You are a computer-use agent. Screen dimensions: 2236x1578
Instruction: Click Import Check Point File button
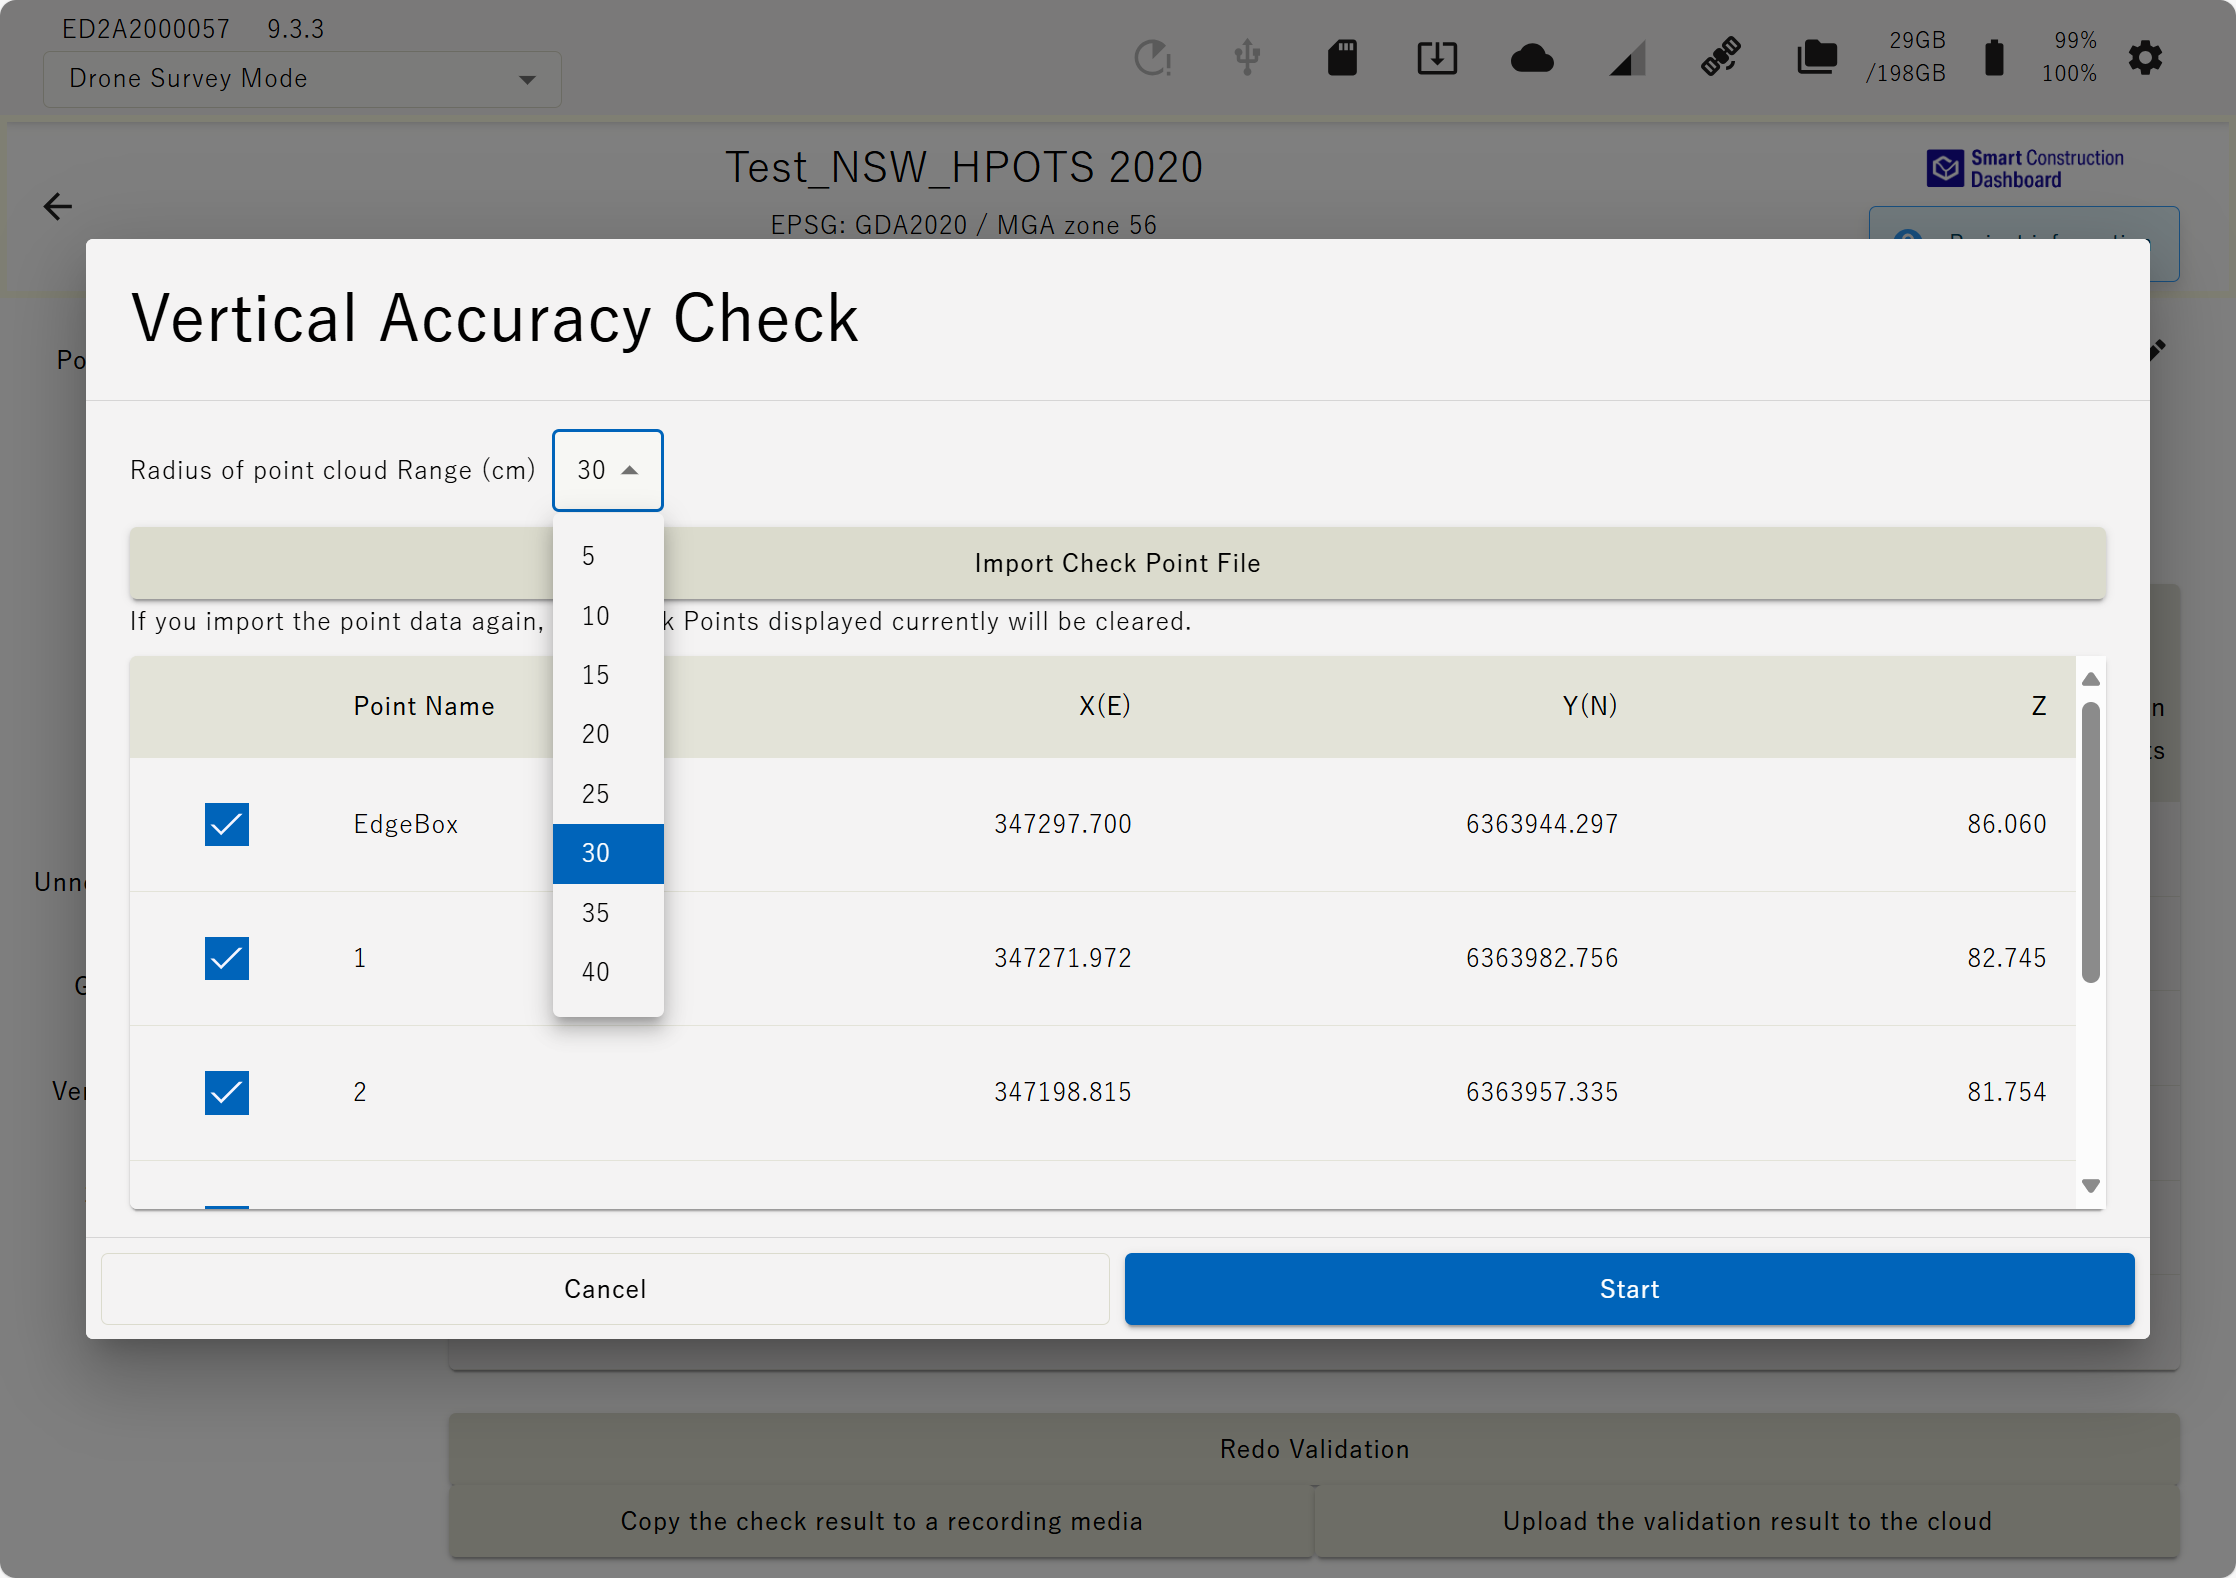tap(1117, 563)
